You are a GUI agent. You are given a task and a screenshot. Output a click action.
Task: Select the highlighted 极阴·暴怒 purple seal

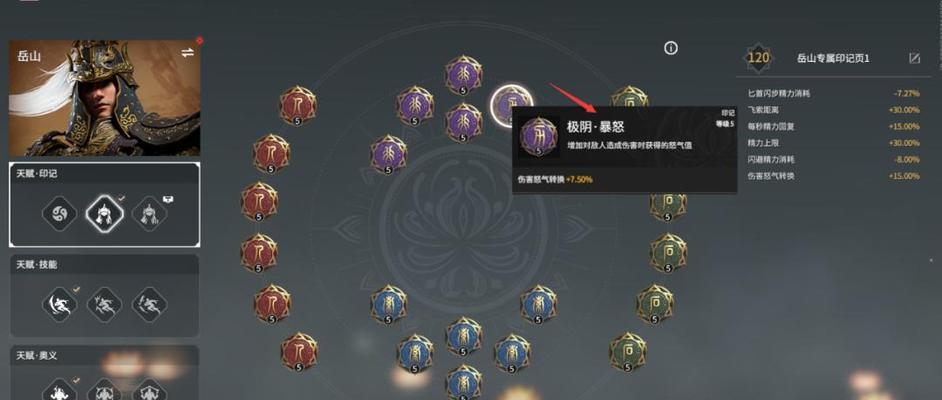[511, 105]
